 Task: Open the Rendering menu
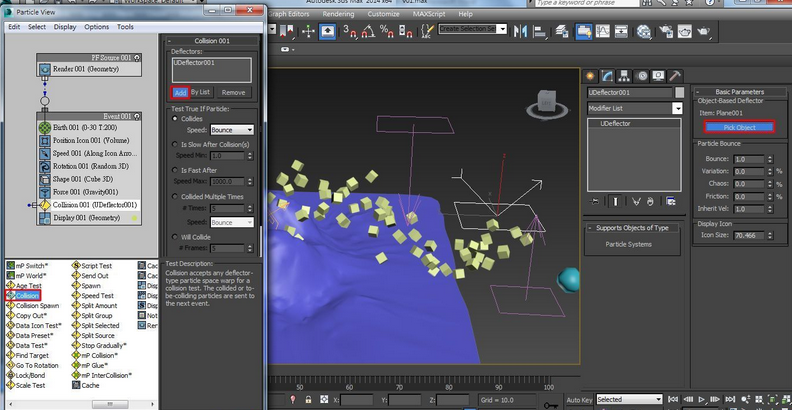[x=338, y=15]
